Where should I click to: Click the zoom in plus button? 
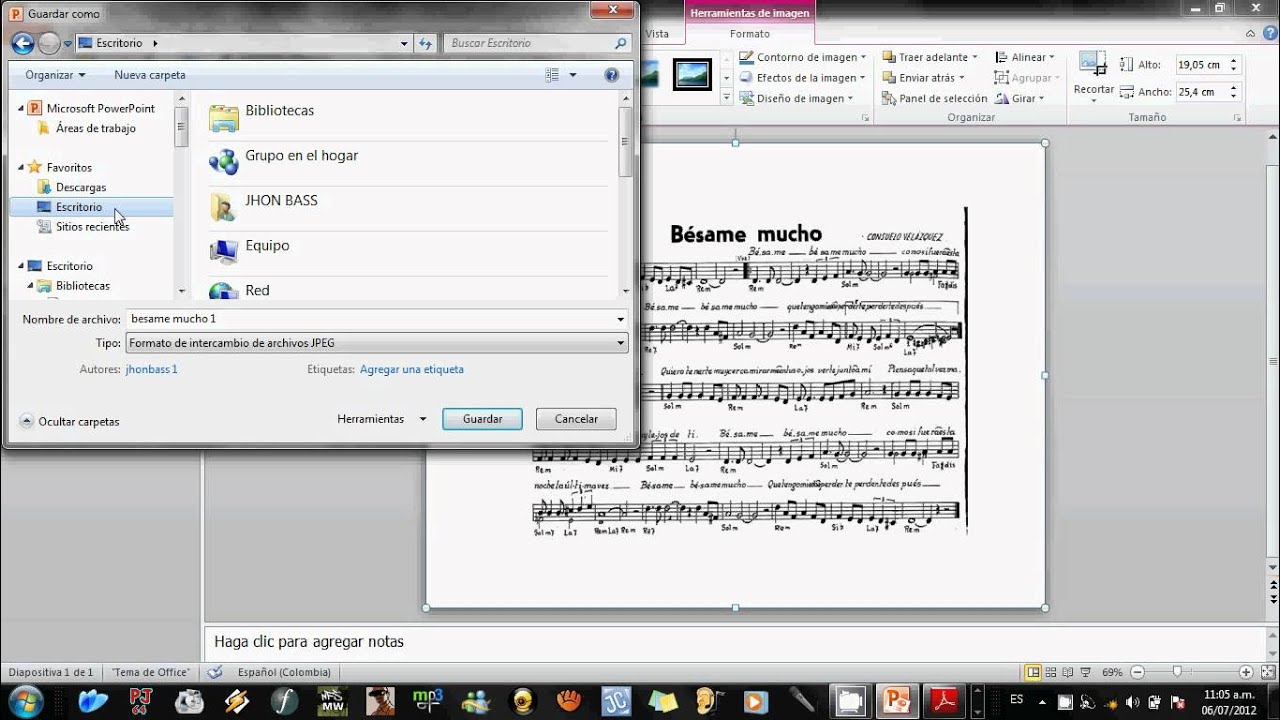coord(1246,672)
